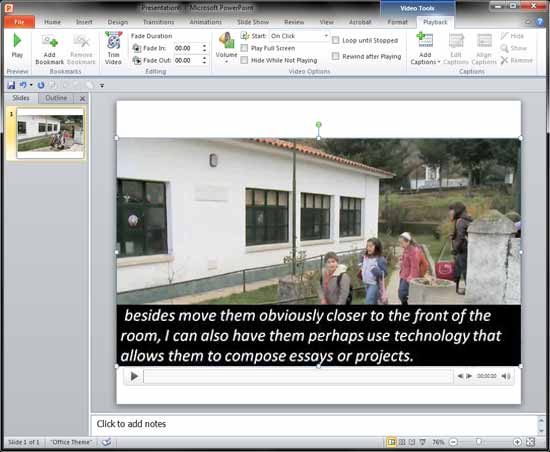Click the green rotation handle above video
The height and width of the screenshot is (452, 550).
click(318, 124)
